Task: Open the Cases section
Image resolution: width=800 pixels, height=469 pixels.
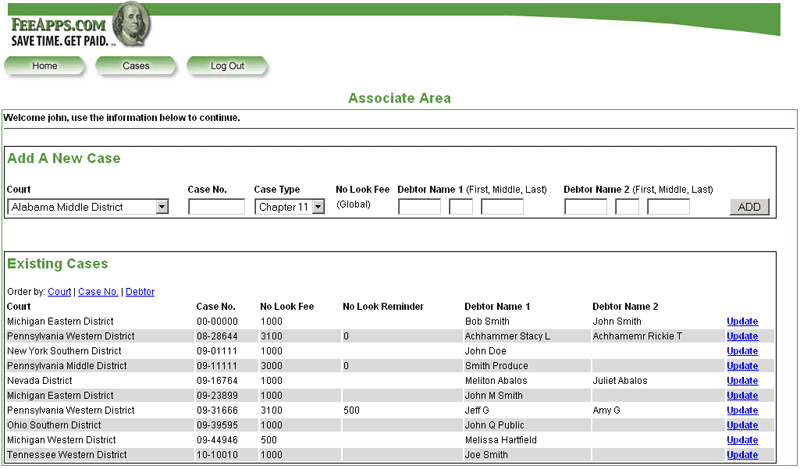Action: pyautogui.click(x=136, y=66)
